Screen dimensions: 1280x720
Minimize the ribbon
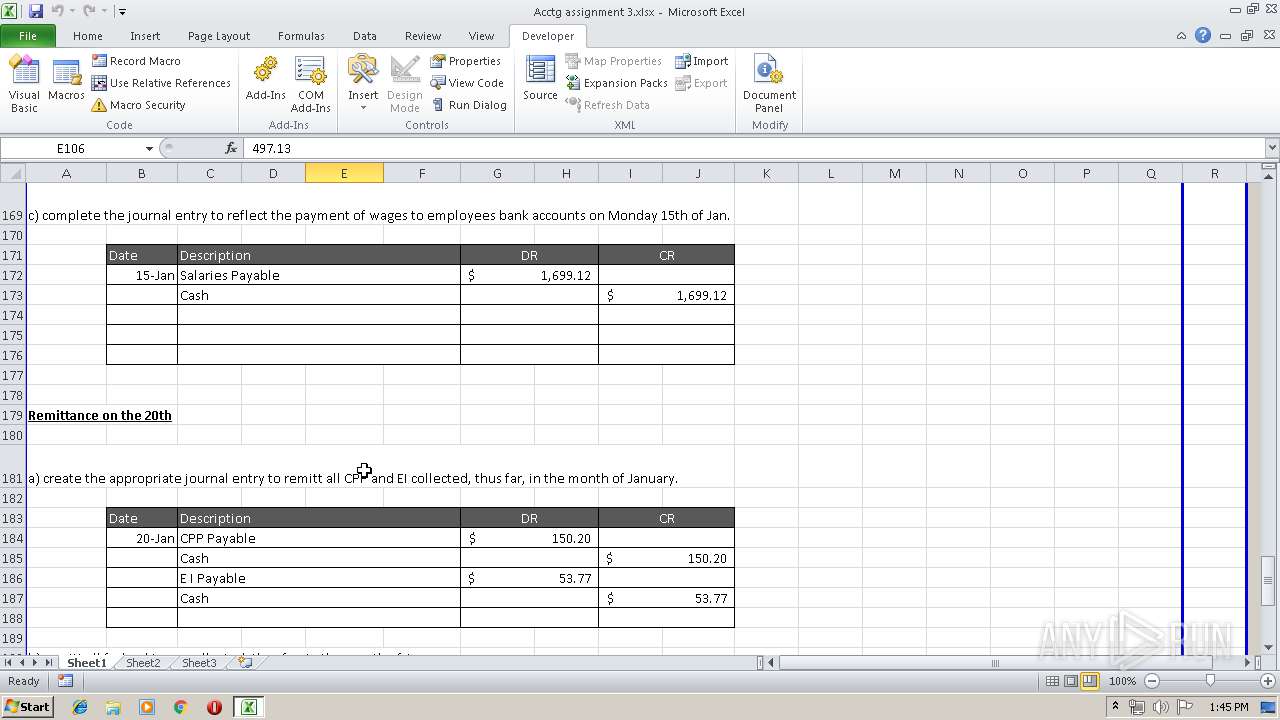1182,35
